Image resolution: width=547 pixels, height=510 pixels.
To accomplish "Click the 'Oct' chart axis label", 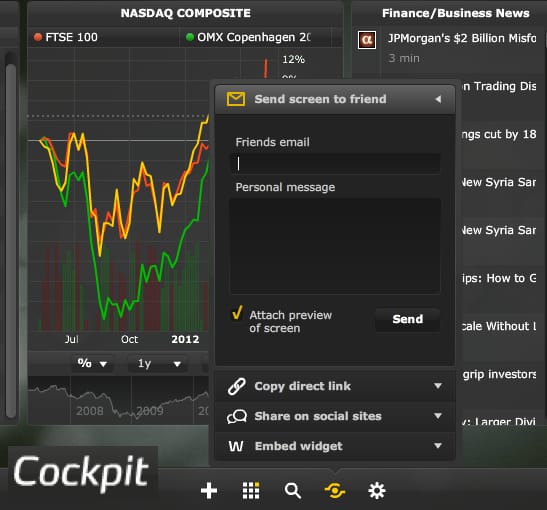I will [129, 339].
